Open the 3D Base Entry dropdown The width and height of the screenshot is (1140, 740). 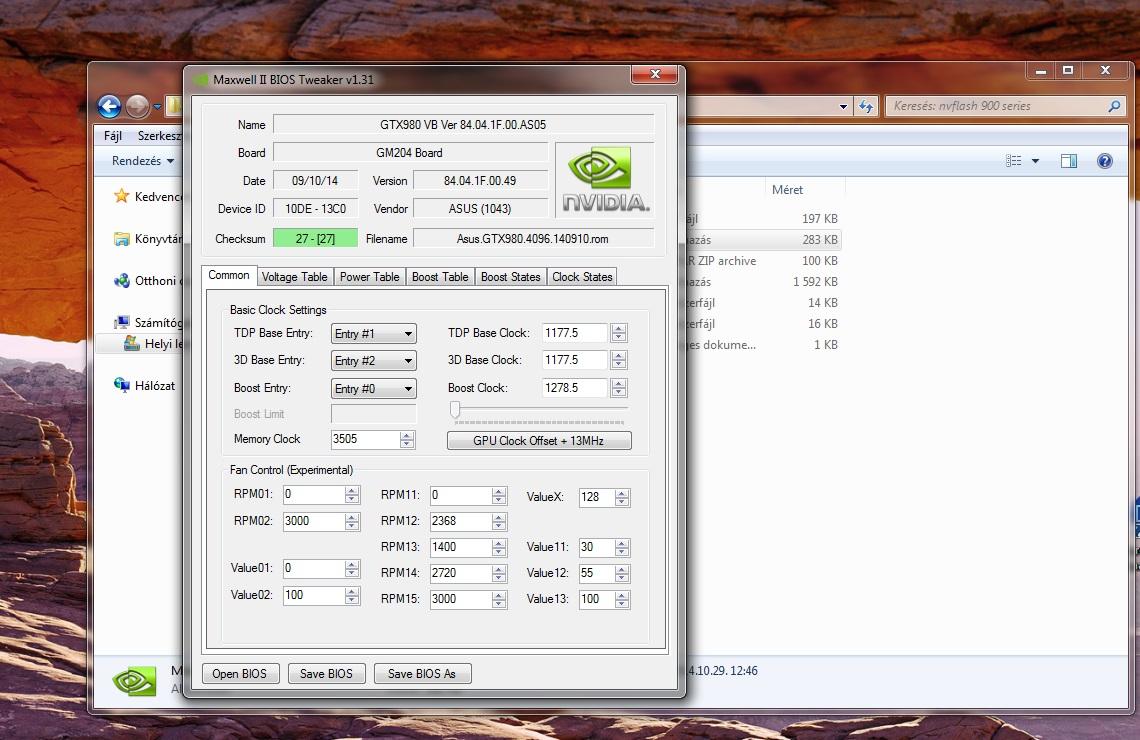(373, 361)
